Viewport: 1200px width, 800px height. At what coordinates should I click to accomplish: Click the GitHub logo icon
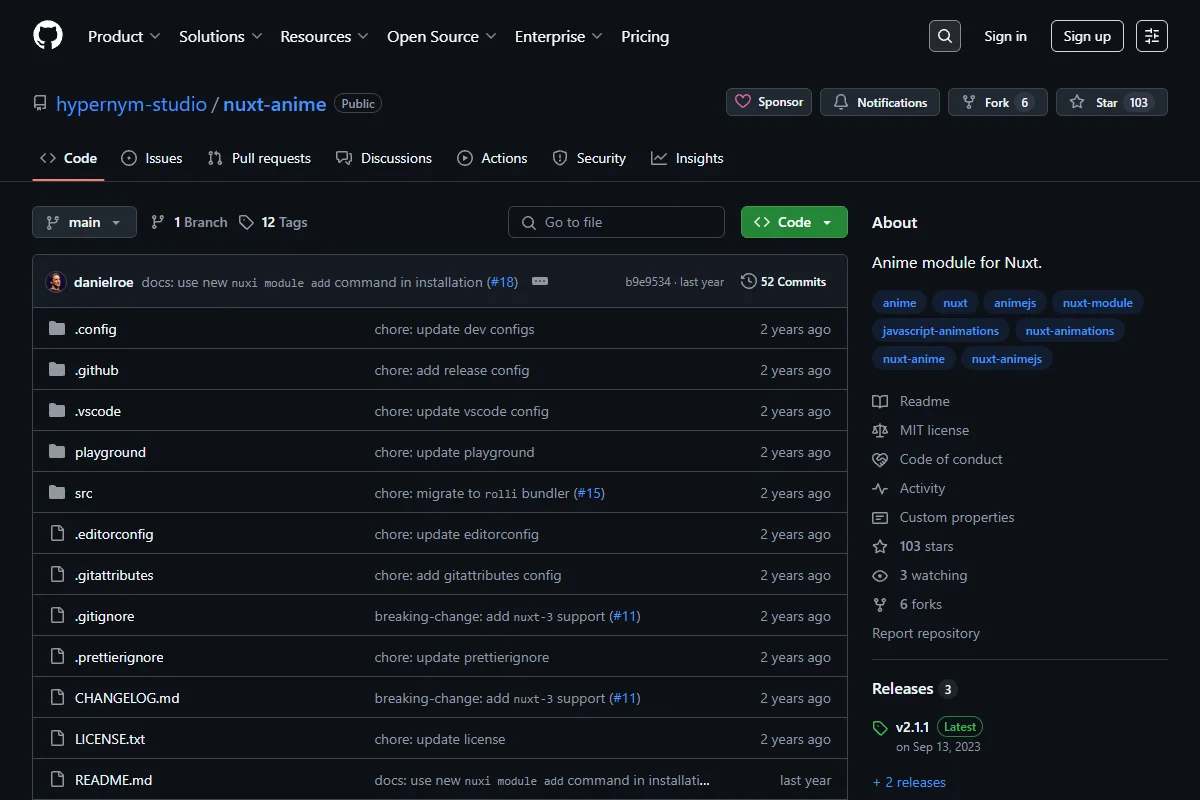[x=48, y=36]
